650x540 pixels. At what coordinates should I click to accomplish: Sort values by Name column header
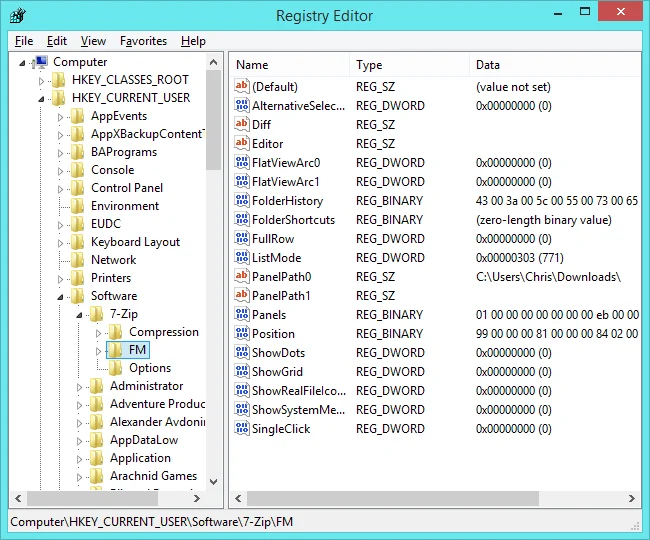pyautogui.click(x=290, y=65)
